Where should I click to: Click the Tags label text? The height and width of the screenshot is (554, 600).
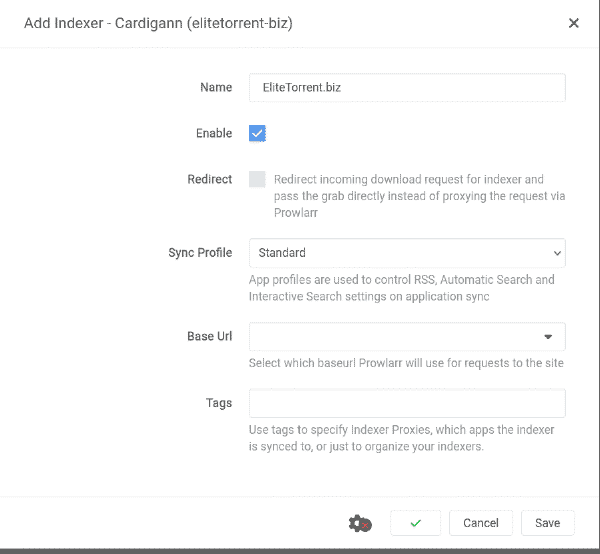coord(219,403)
